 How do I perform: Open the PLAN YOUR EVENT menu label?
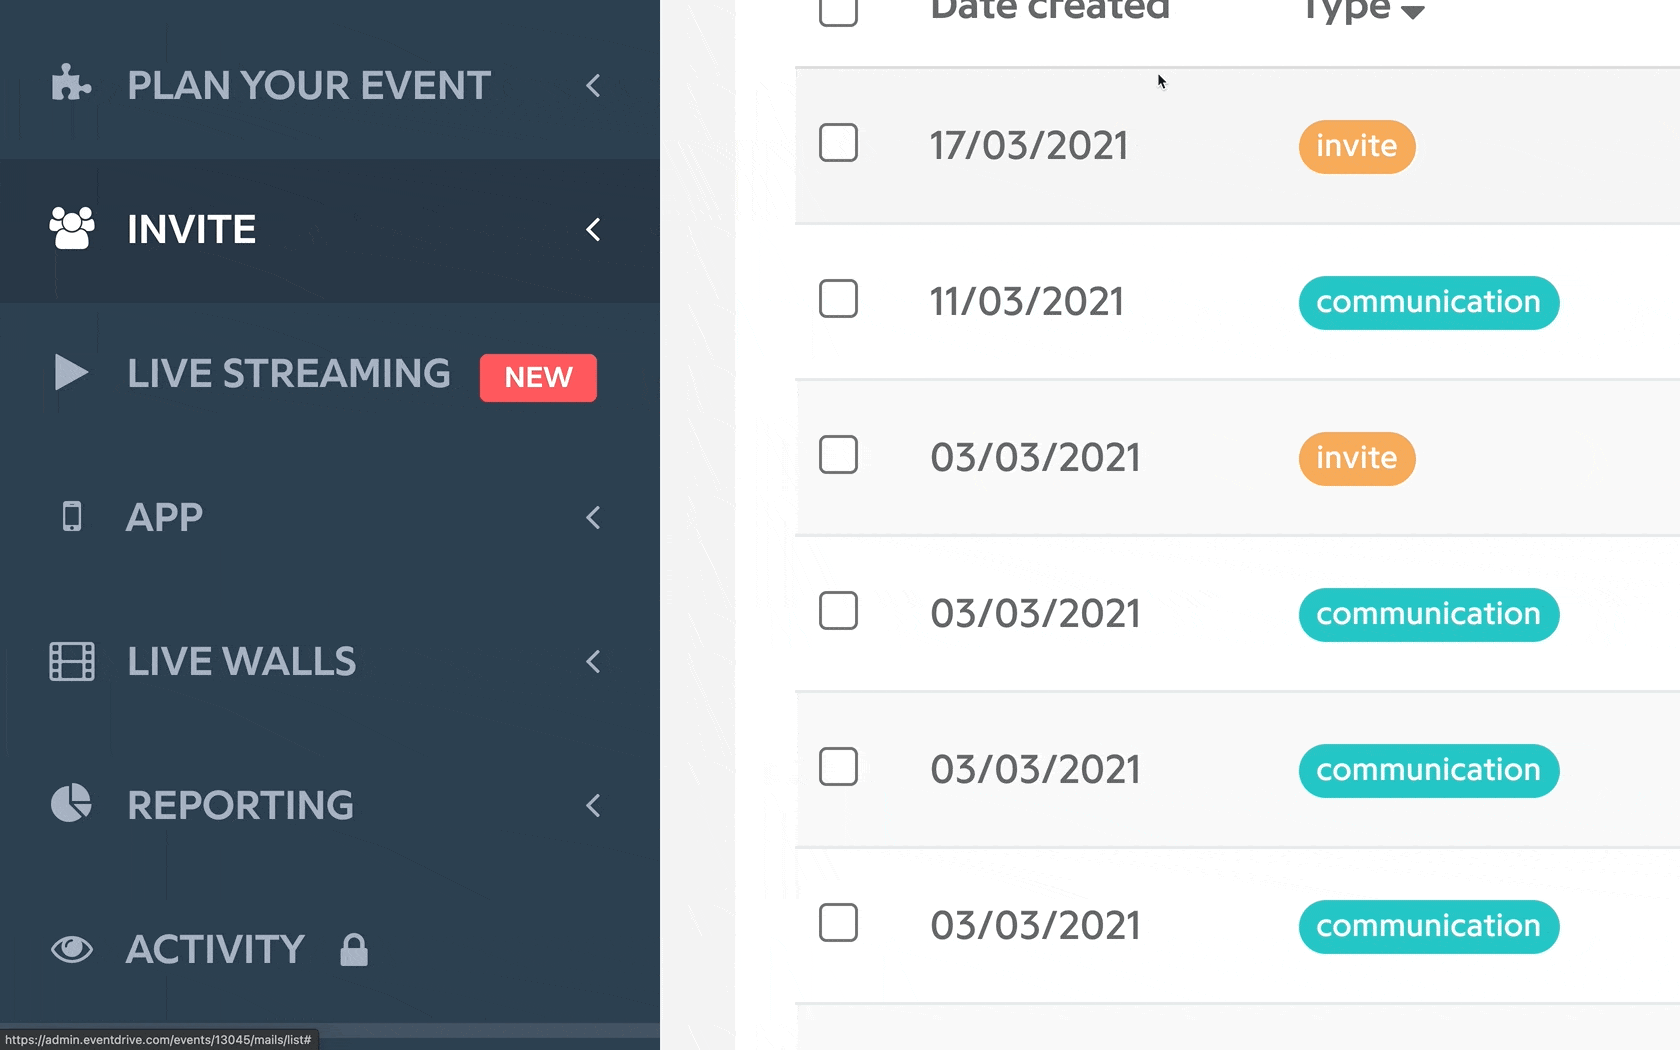(309, 85)
